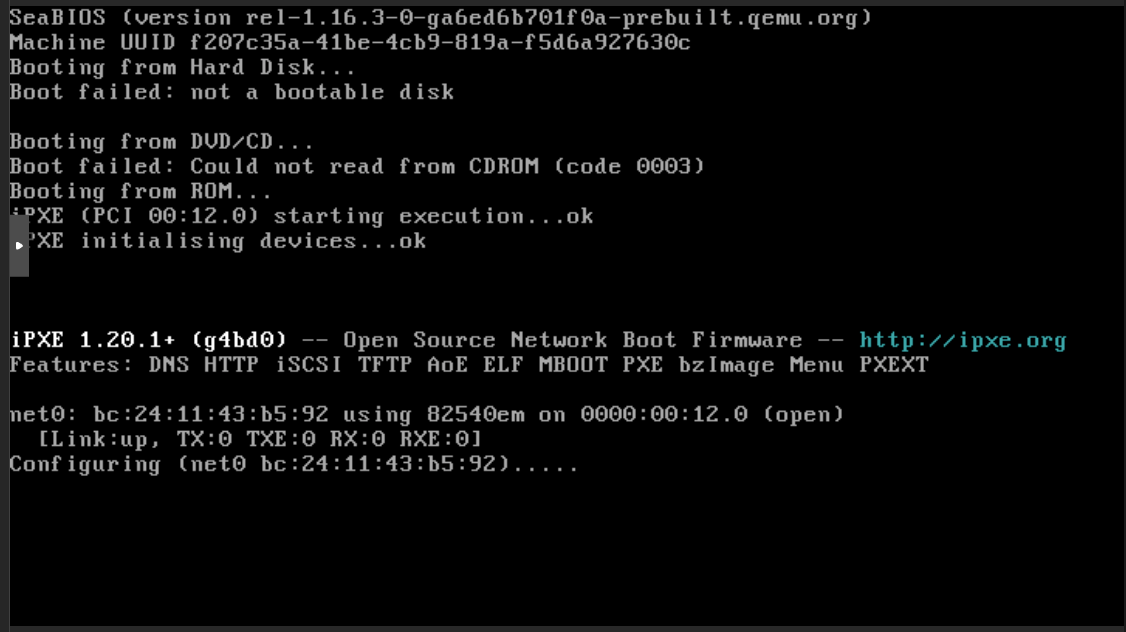Click the "[Link:up, TX:0 ...]" status line
Viewport: 1126px width, 632px height.
coord(259,439)
